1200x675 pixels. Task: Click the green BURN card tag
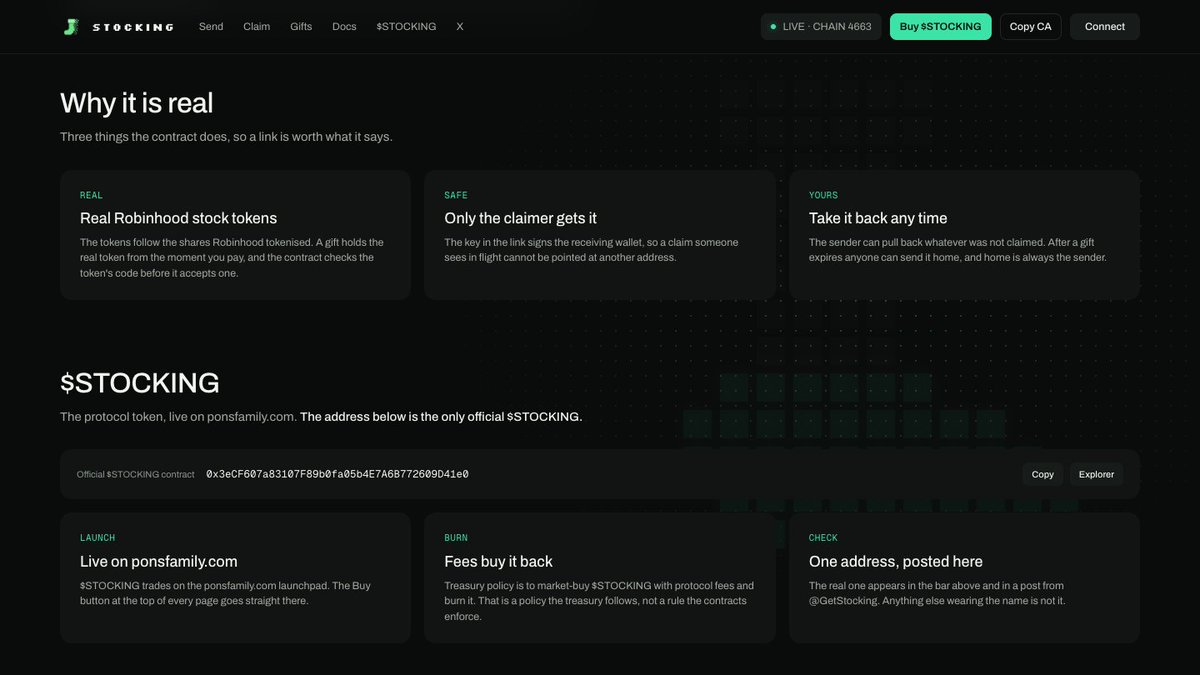click(x=456, y=538)
